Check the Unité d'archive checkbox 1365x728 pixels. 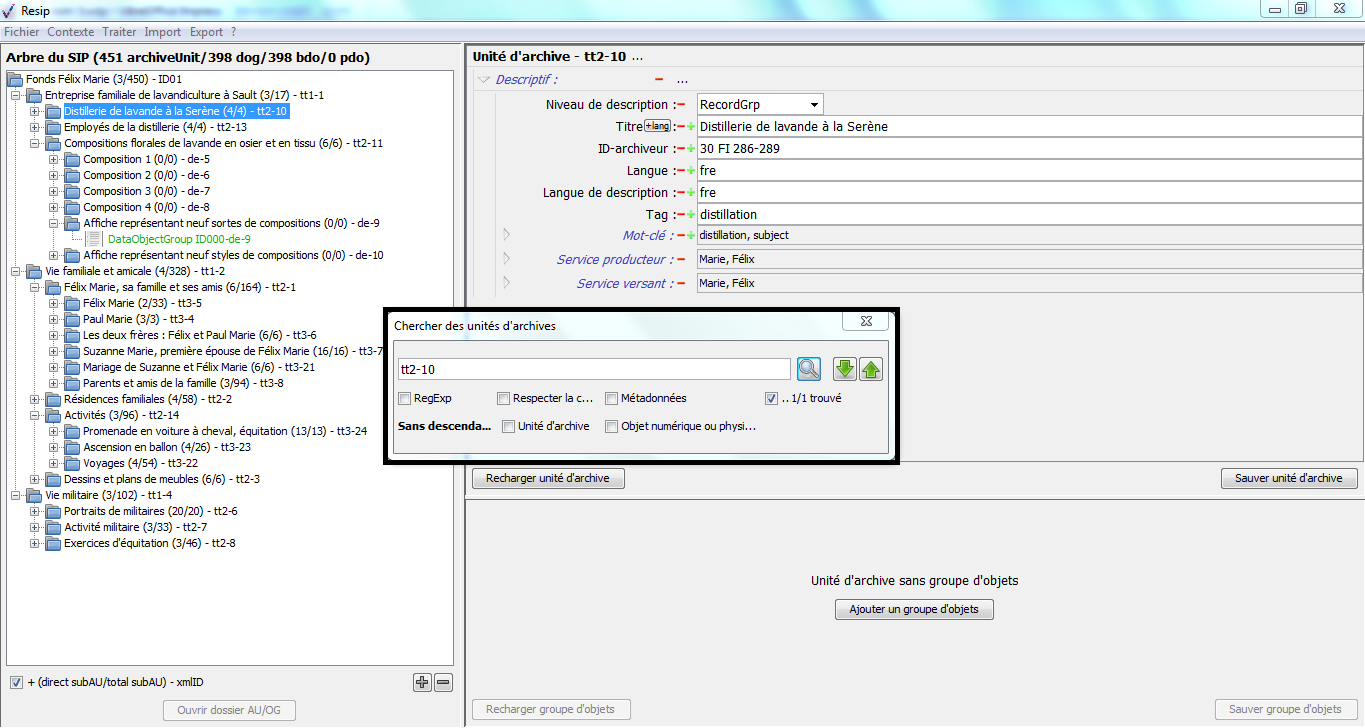click(x=509, y=426)
